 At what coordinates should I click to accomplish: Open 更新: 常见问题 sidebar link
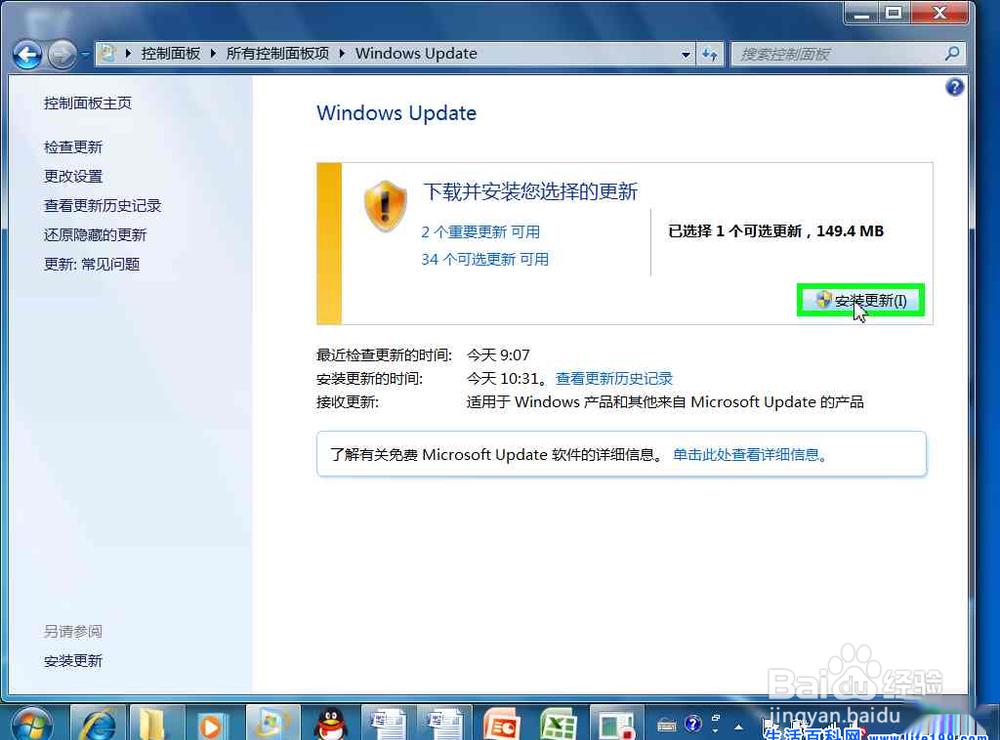coord(91,264)
